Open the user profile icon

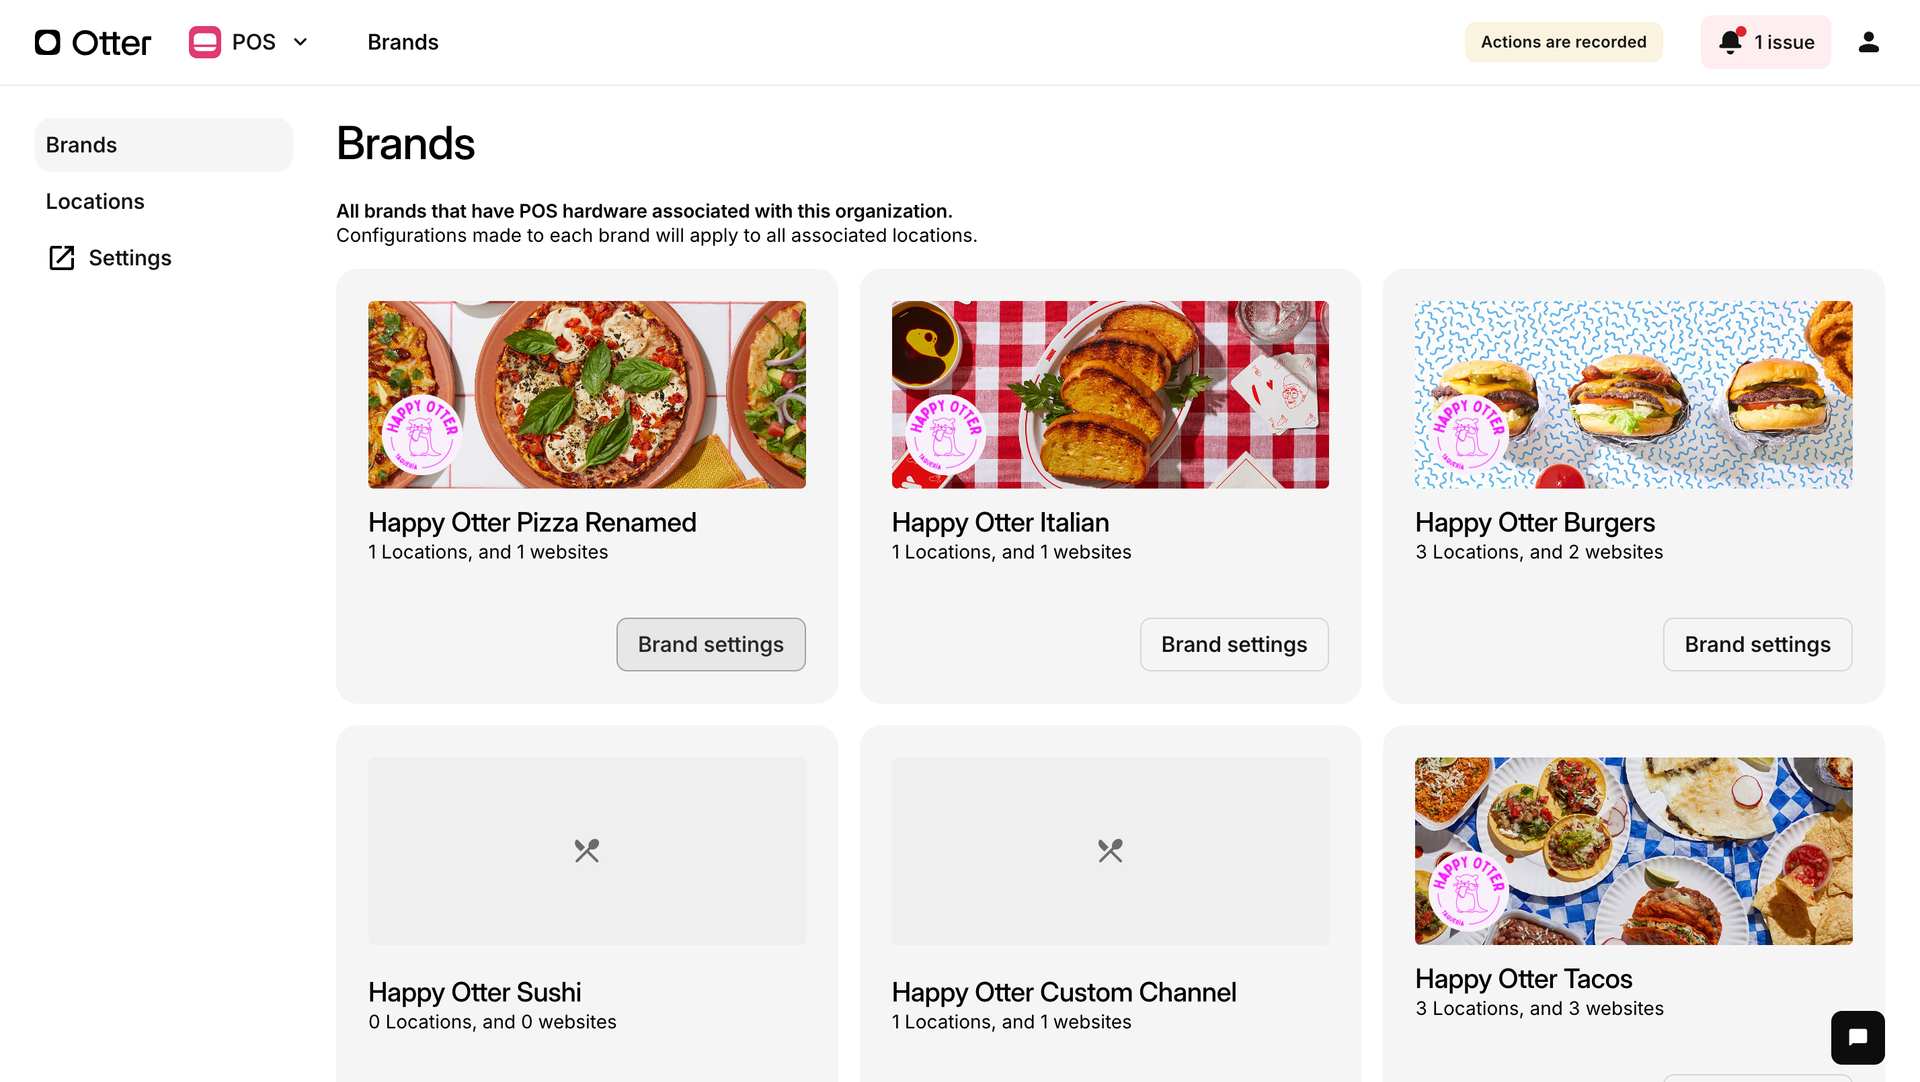1868,42
